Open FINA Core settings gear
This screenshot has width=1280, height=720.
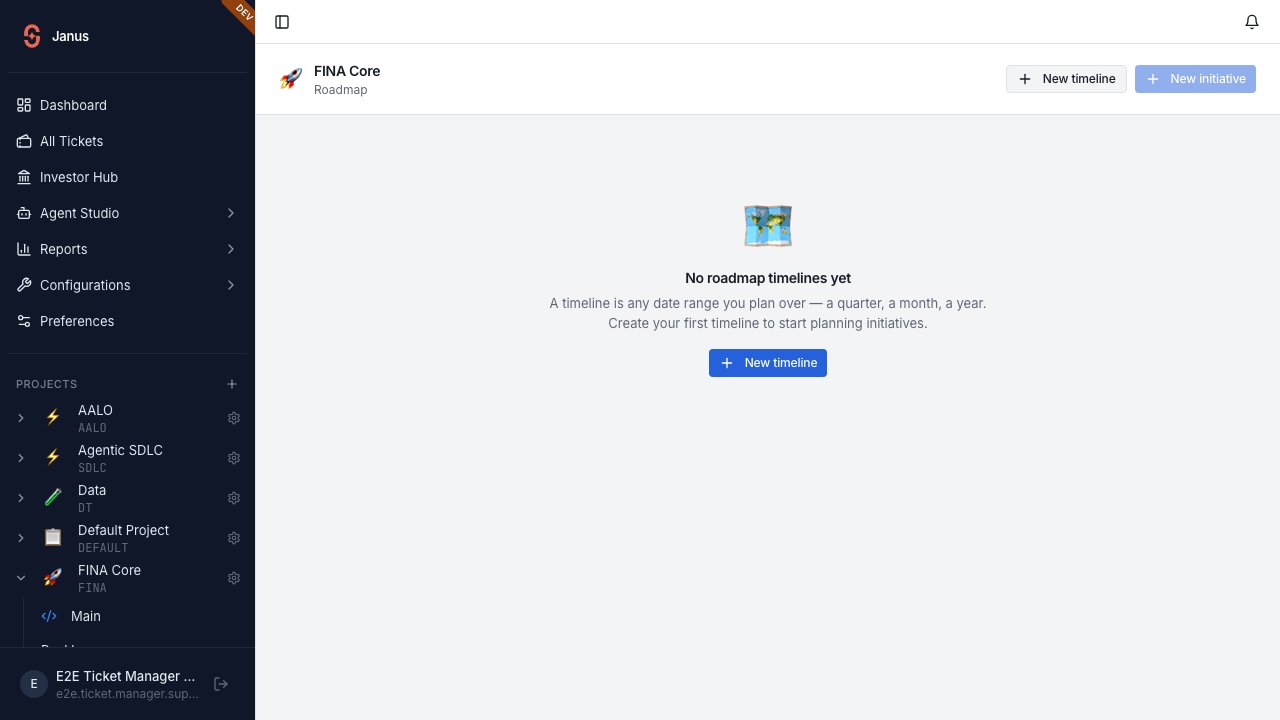click(234, 578)
